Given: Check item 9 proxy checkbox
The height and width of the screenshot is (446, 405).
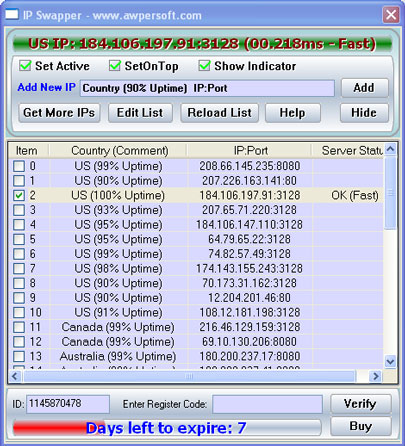Looking at the screenshot, I should (19, 298).
